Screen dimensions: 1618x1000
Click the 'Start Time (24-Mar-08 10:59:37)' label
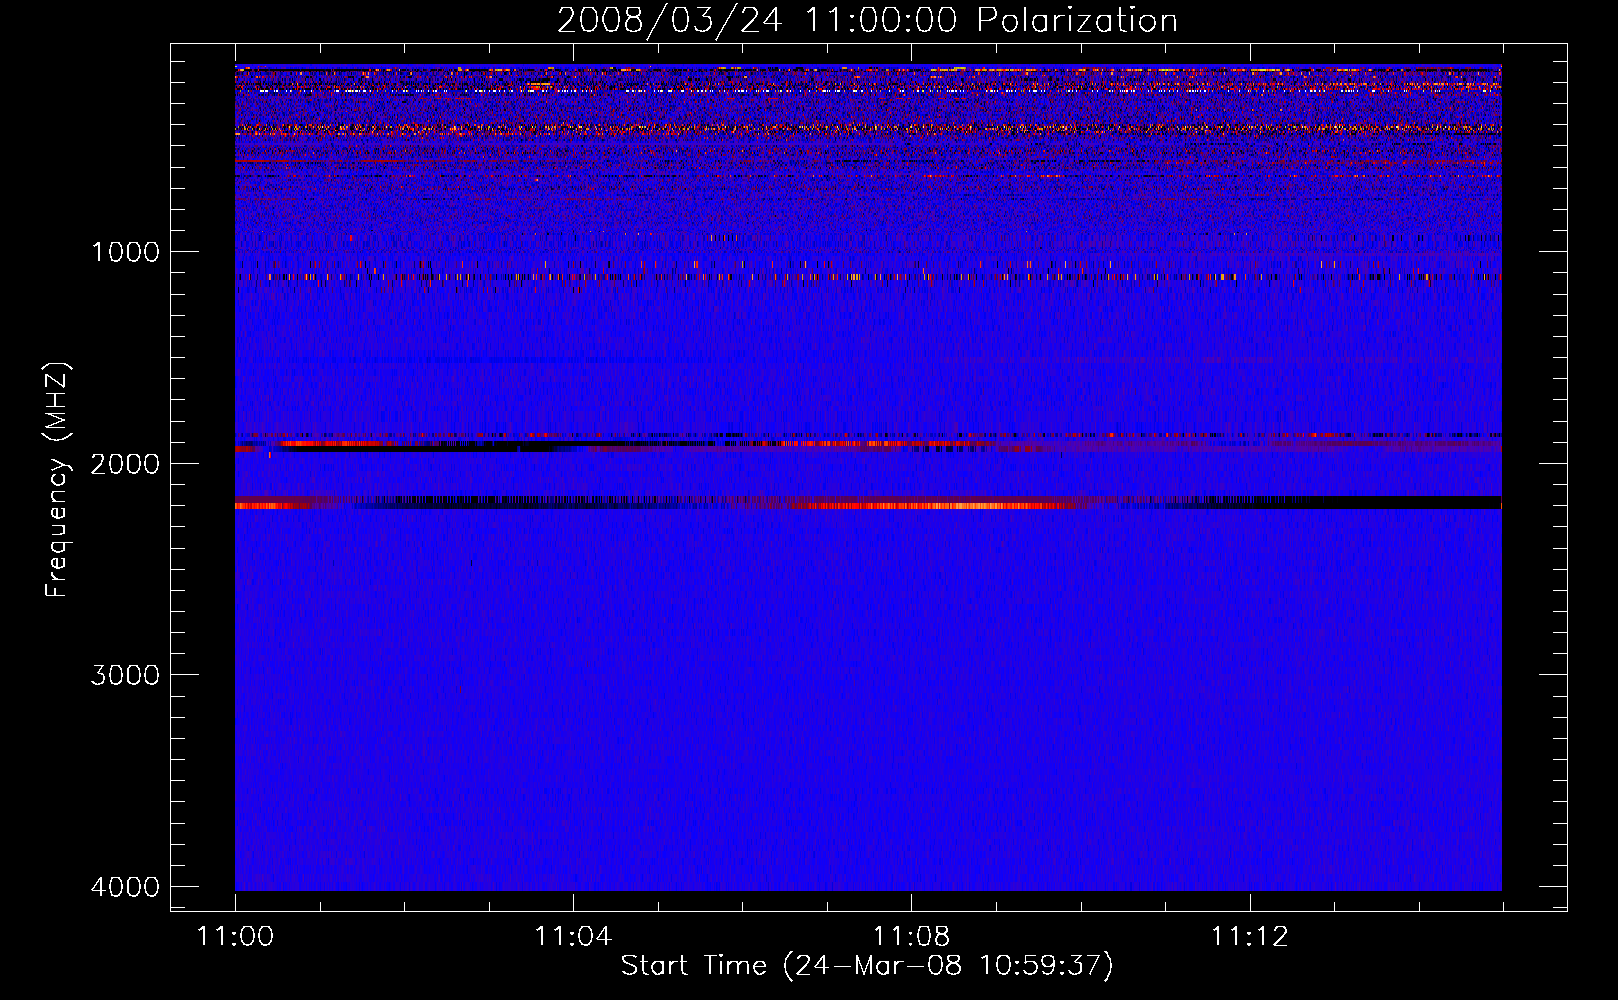pyautogui.click(x=867, y=966)
